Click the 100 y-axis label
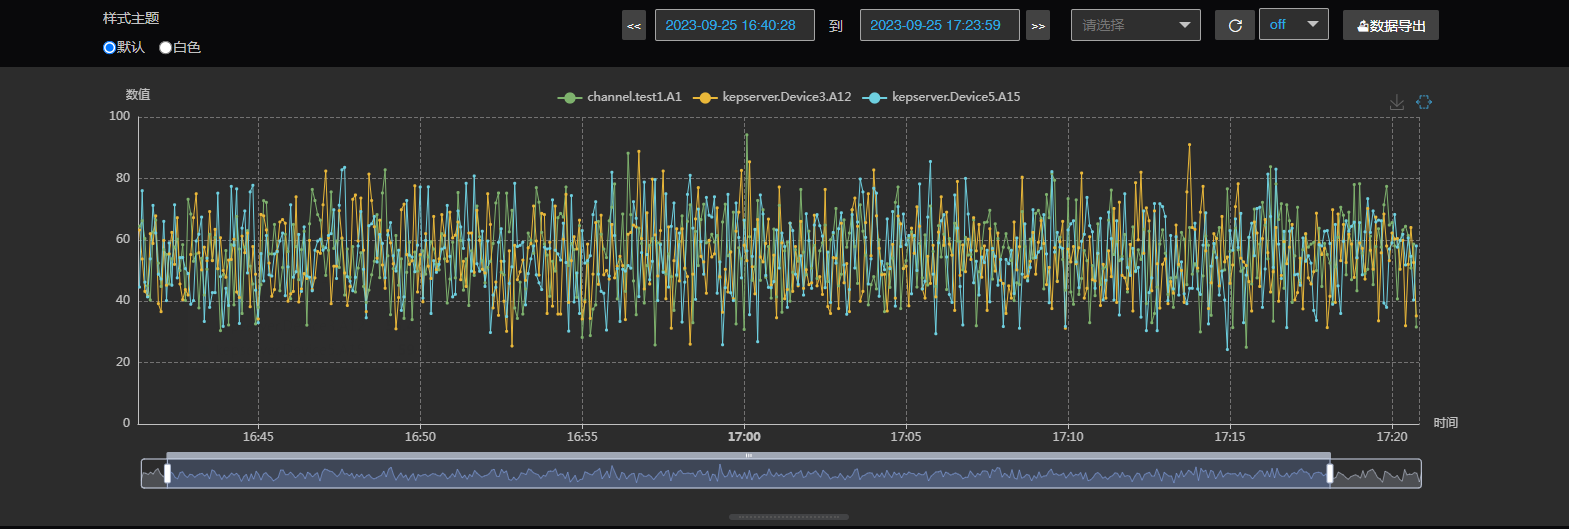Viewport: 1569px width, 529px height. tap(119, 116)
